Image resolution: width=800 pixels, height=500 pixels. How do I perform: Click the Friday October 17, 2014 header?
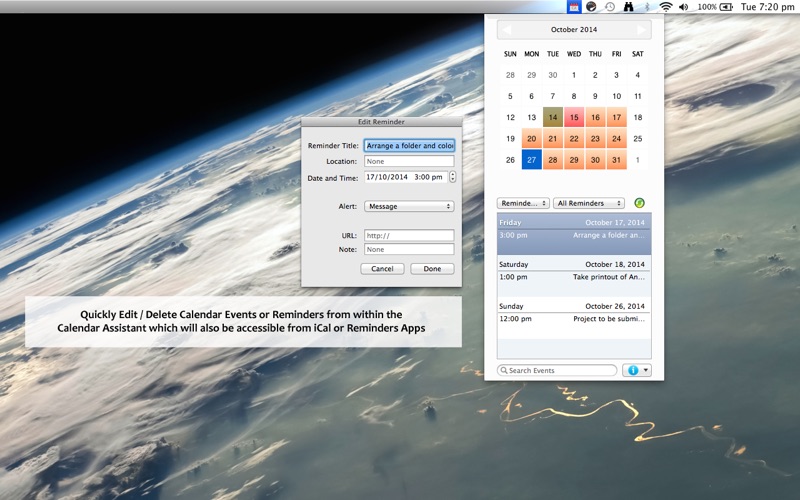574,222
